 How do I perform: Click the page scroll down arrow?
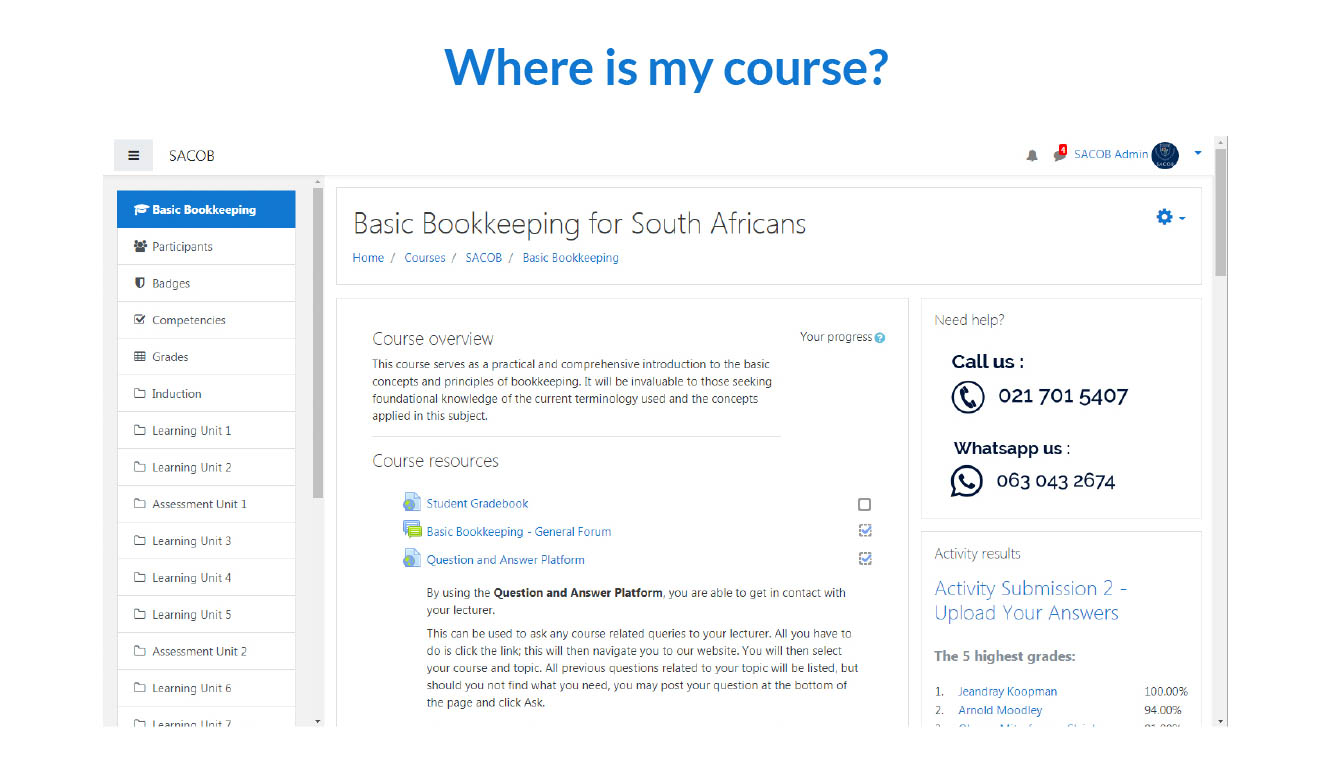coord(1220,720)
